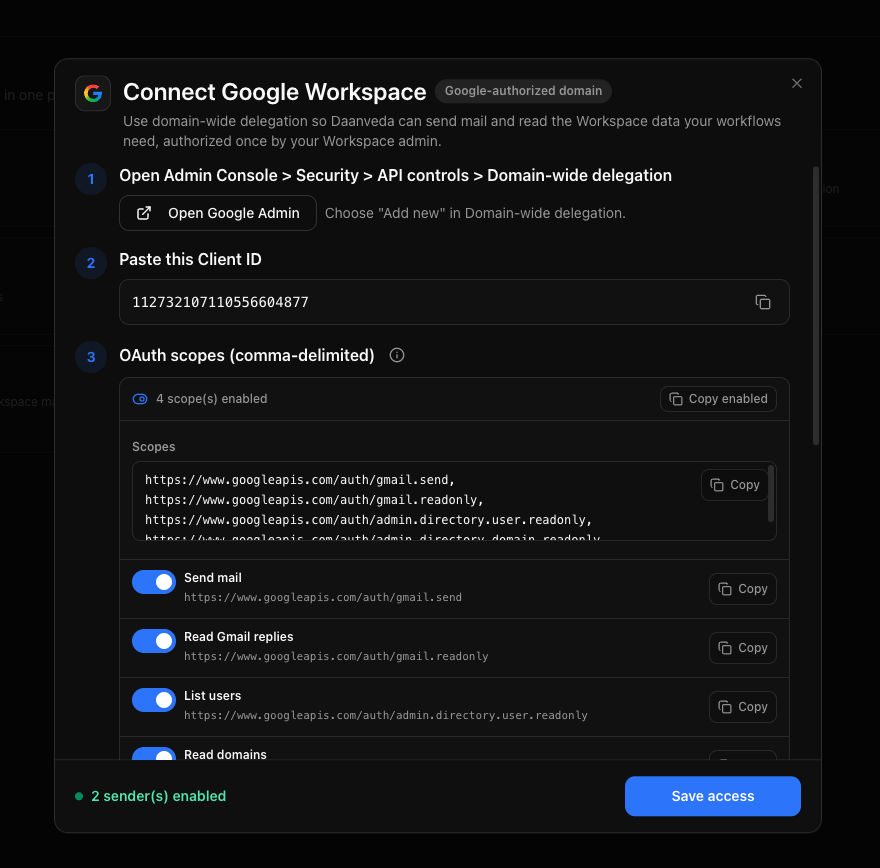Screen dimensions: 880x868
Task: Click the Google-authorized domain badge
Action: click(523, 91)
